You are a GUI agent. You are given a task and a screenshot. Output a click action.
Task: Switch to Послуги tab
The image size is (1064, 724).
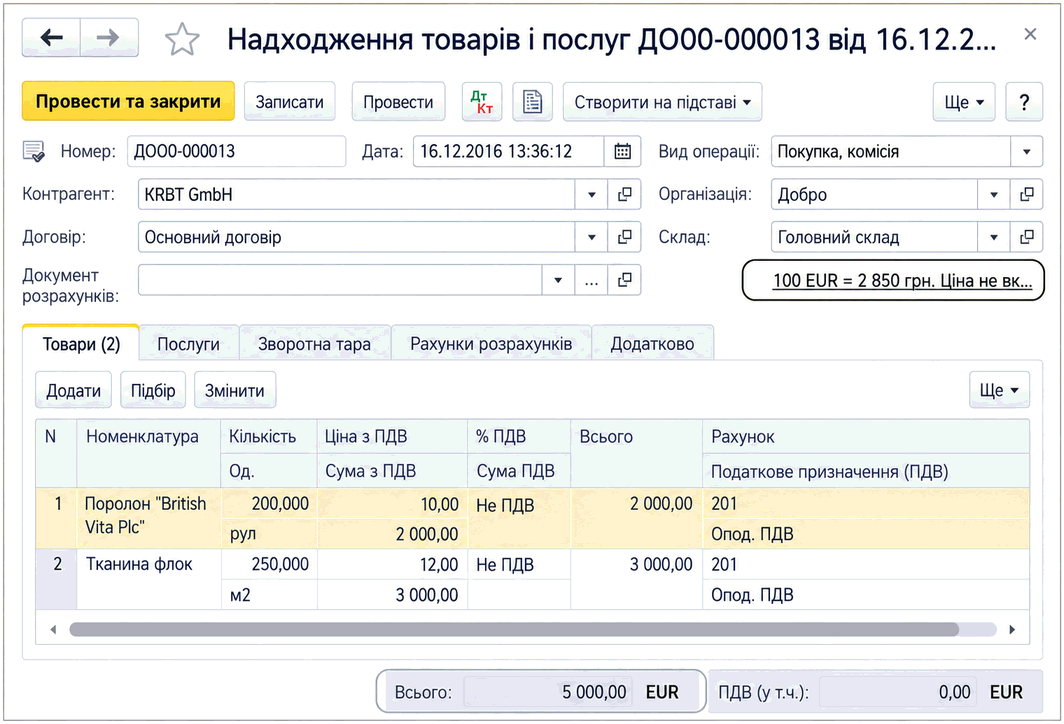pos(189,344)
